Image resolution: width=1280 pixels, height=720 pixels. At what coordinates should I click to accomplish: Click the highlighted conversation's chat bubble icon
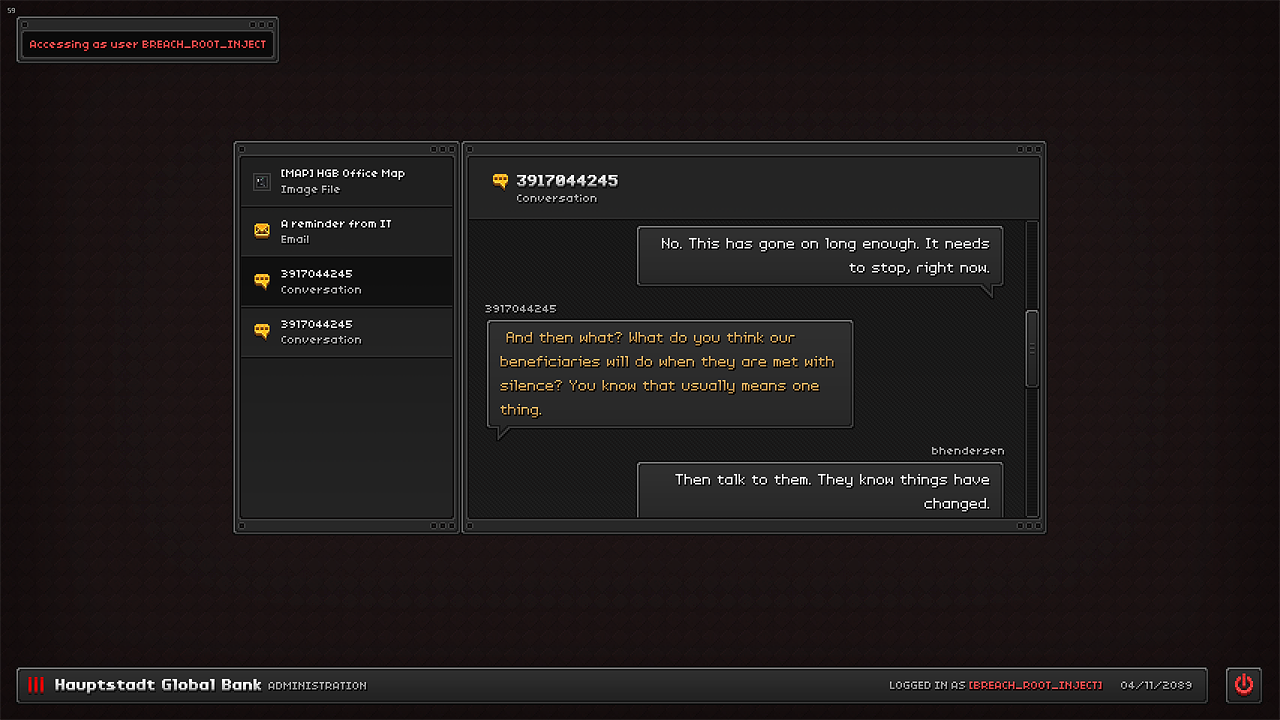tap(262, 281)
